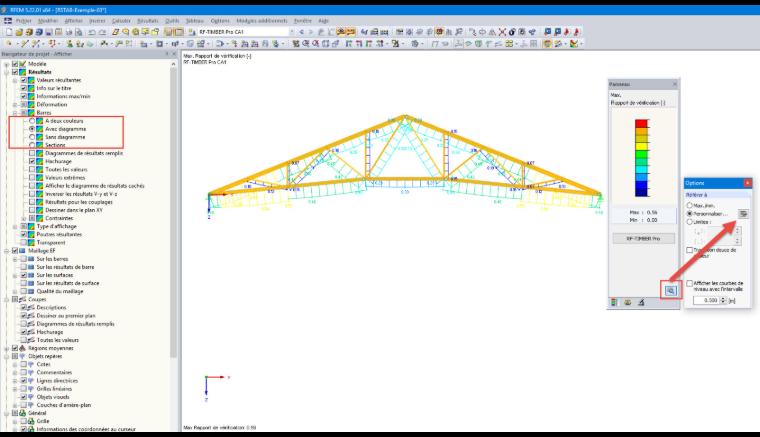Collapse the Barres tree node

[x=15, y=113]
